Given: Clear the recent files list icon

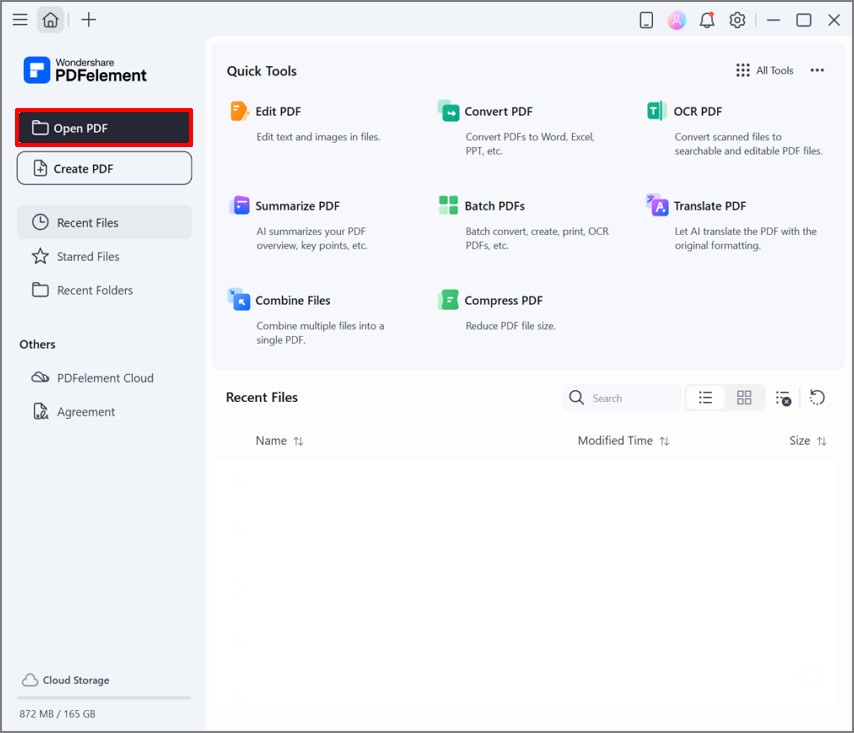Looking at the screenshot, I should coord(783,398).
